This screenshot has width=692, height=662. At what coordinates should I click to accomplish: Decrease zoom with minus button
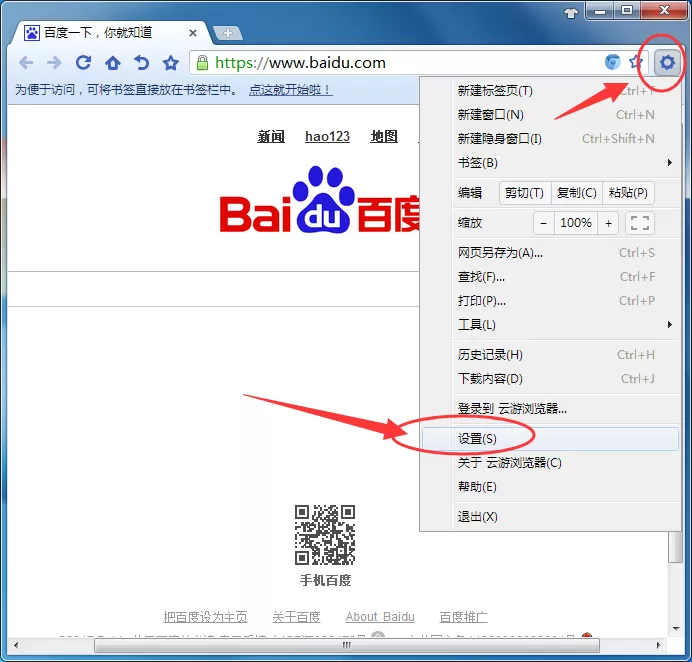[544, 223]
